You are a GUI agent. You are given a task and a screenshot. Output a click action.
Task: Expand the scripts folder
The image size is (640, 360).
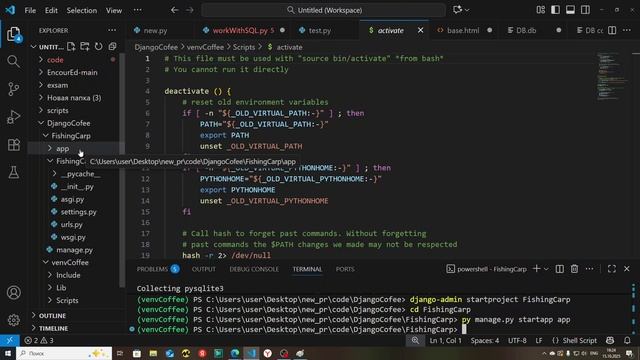click(58, 110)
